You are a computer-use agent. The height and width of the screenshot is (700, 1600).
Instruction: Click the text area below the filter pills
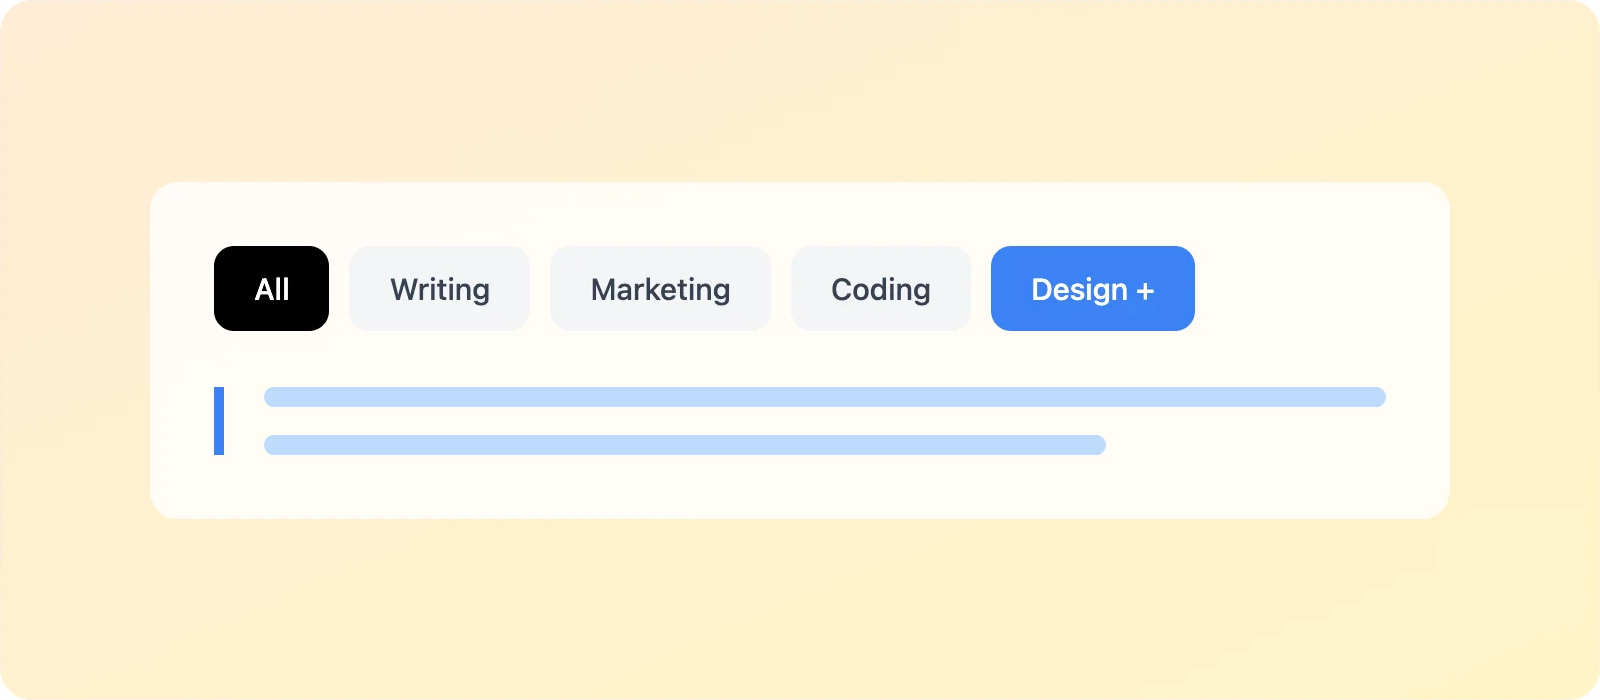pos(800,420)
